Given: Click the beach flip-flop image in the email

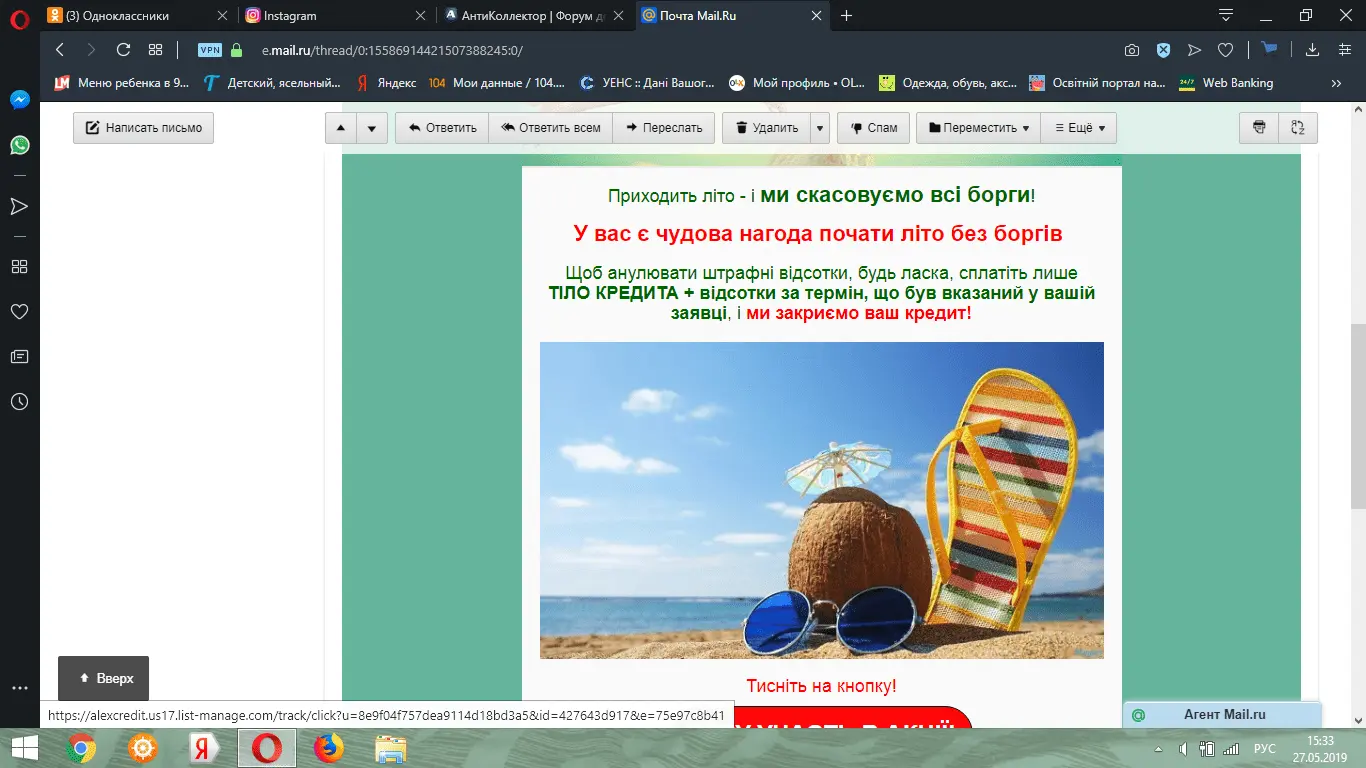Looking at the screenshot, I should tap(821, 500).
